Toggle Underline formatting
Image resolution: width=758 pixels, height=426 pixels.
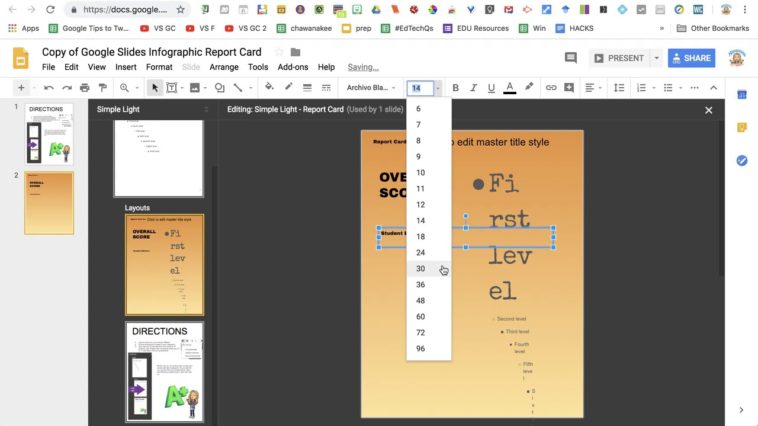point(491,88)
